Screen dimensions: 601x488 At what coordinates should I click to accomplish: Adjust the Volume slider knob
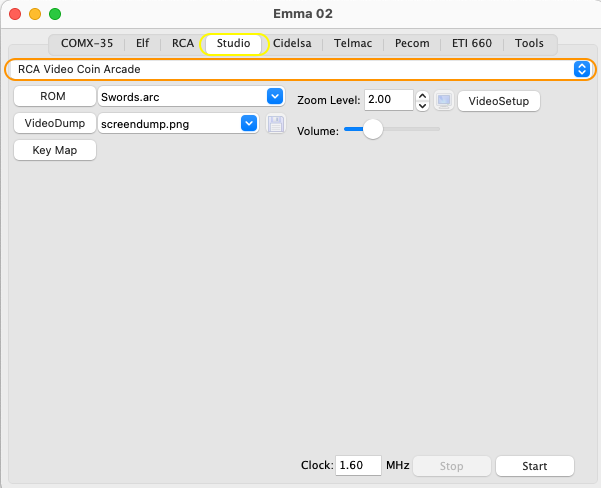click(x=373, y=129)
